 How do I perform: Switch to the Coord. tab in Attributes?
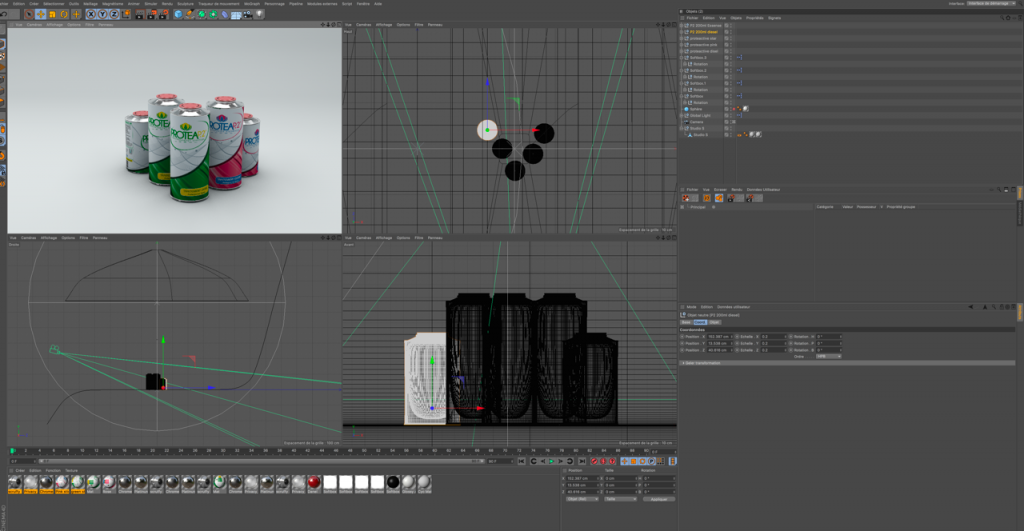(x=701, y=322)
